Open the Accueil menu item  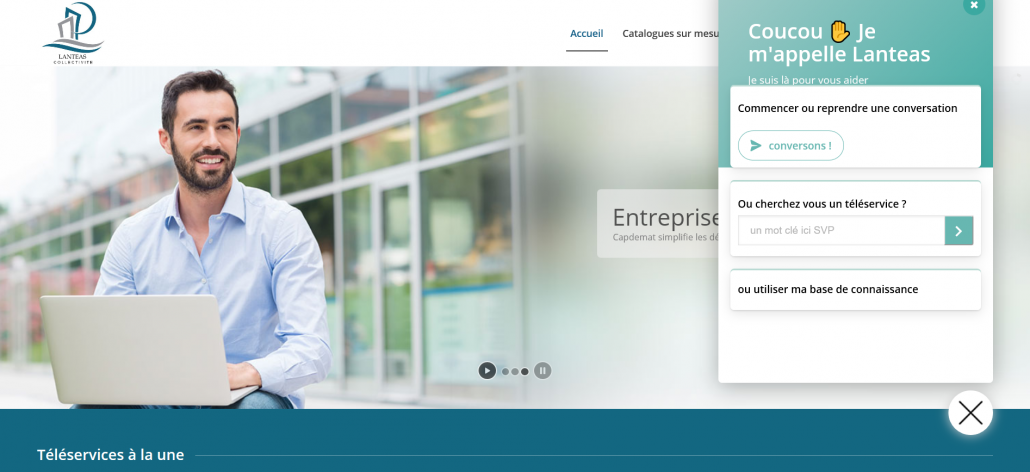point(587,33)
